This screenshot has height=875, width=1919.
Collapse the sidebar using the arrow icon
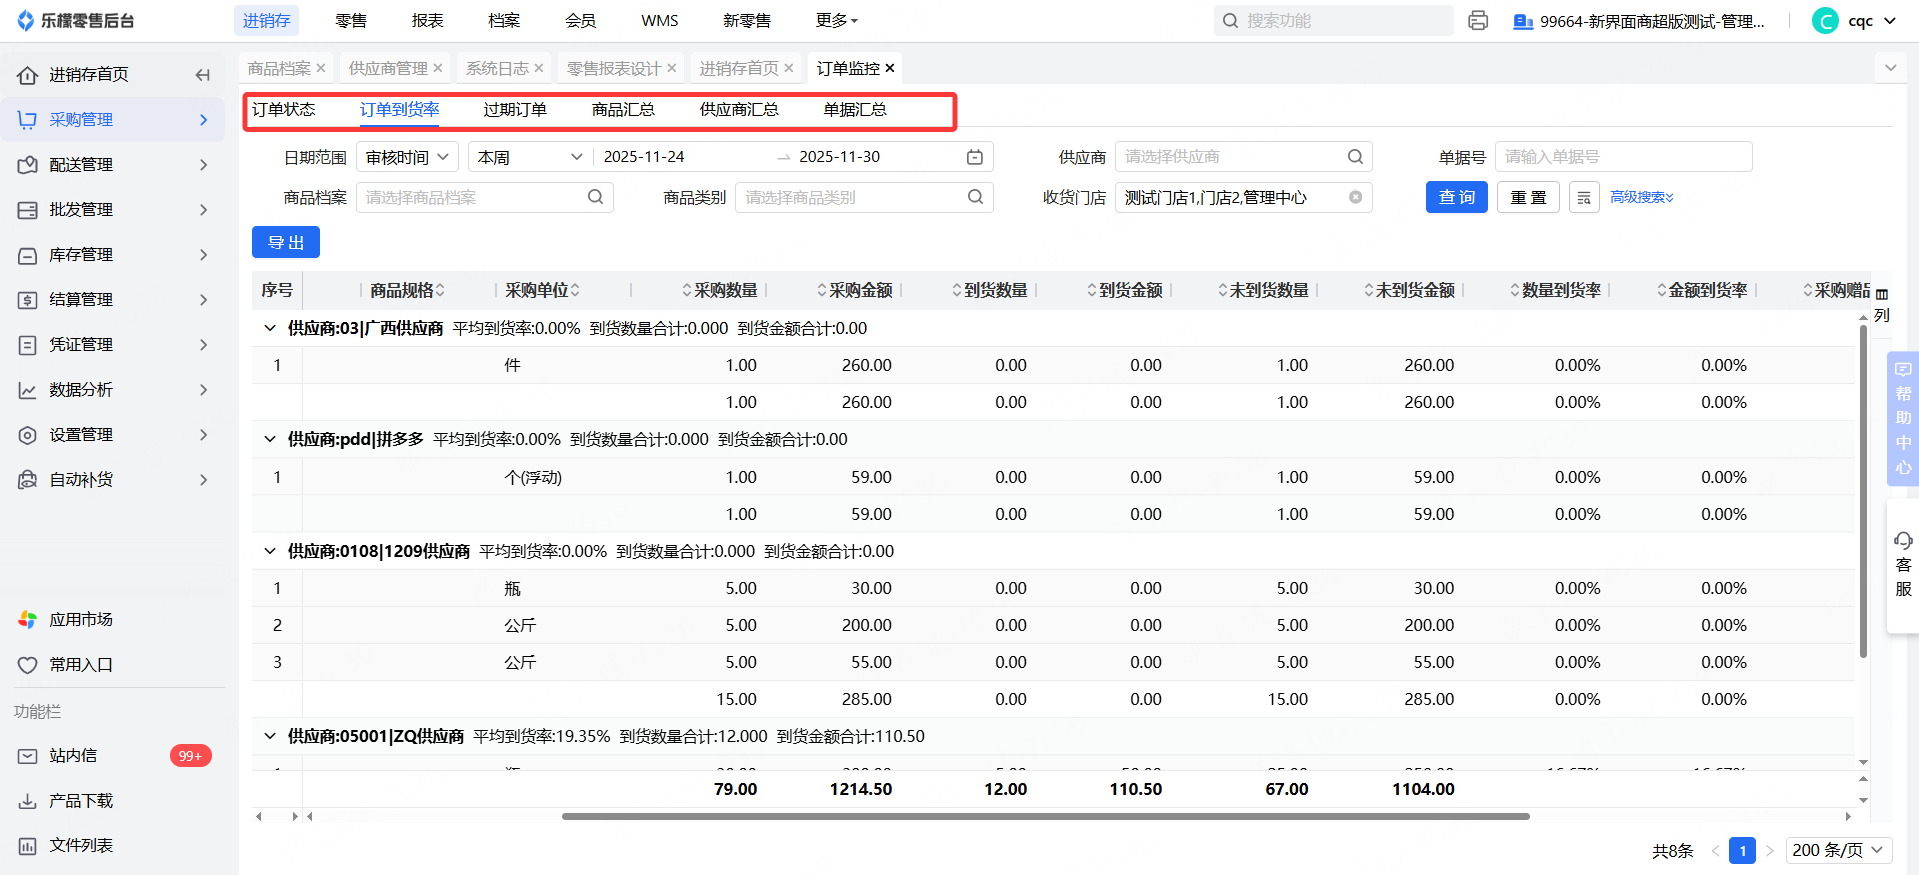point(203,75)
